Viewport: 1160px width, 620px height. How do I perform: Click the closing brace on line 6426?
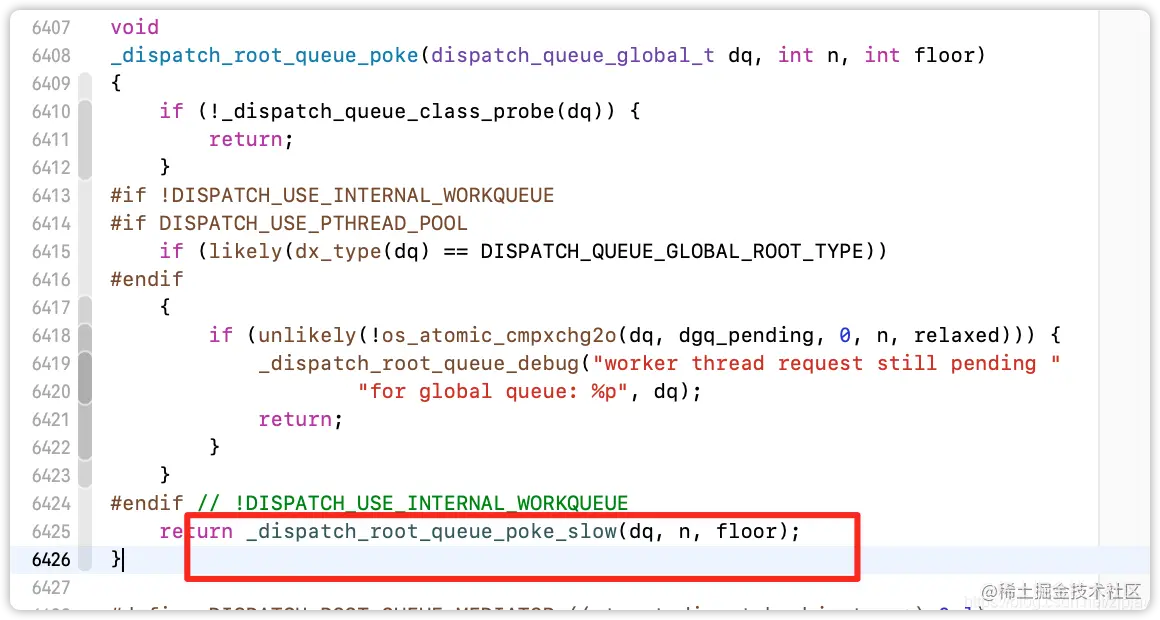(x=114, y=559)
